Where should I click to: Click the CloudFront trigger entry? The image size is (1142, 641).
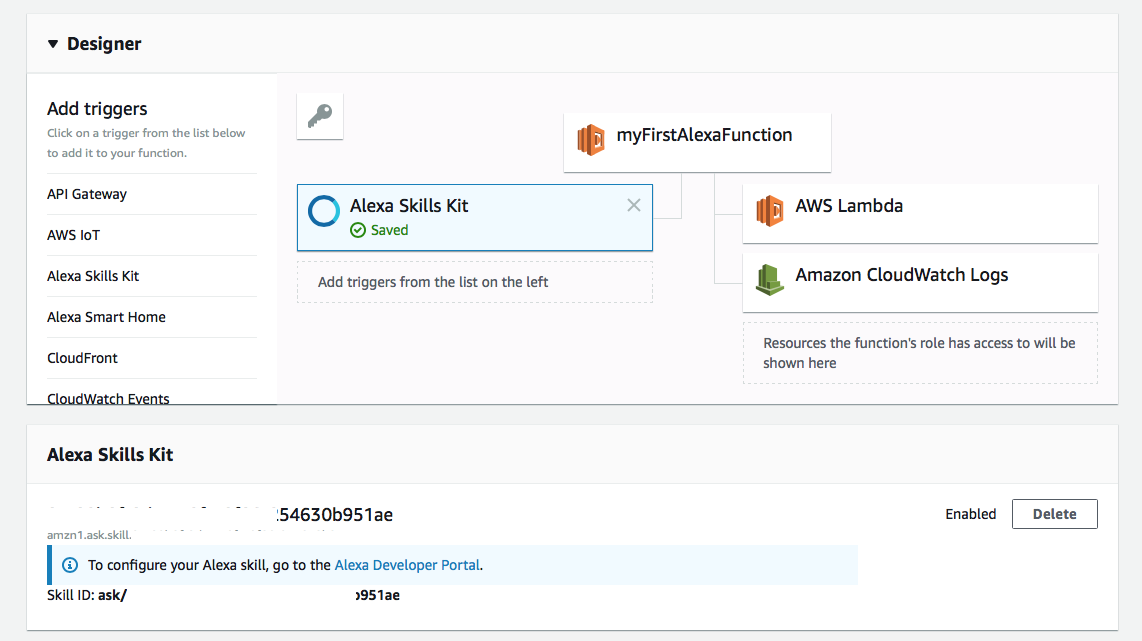click(82, 358)
